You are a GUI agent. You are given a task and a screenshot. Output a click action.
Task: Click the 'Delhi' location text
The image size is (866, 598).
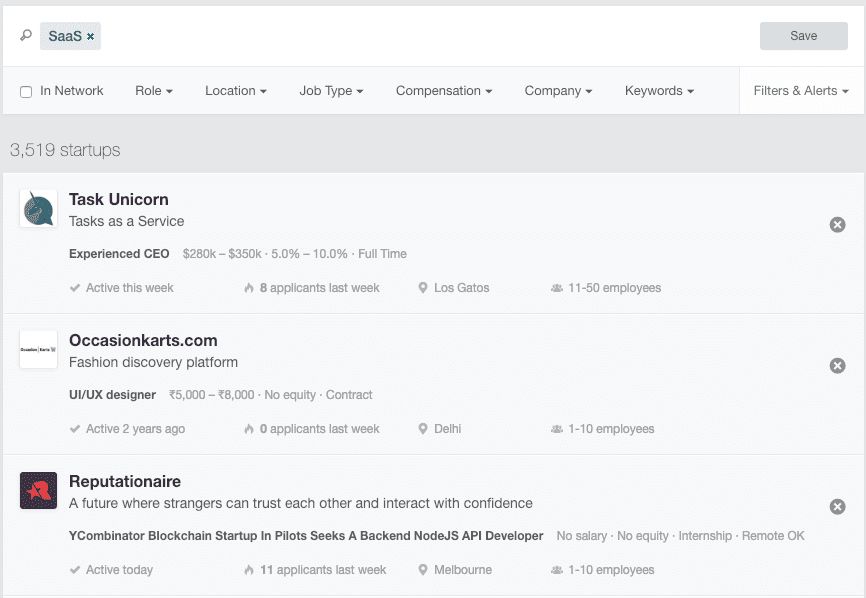point(448,428)
